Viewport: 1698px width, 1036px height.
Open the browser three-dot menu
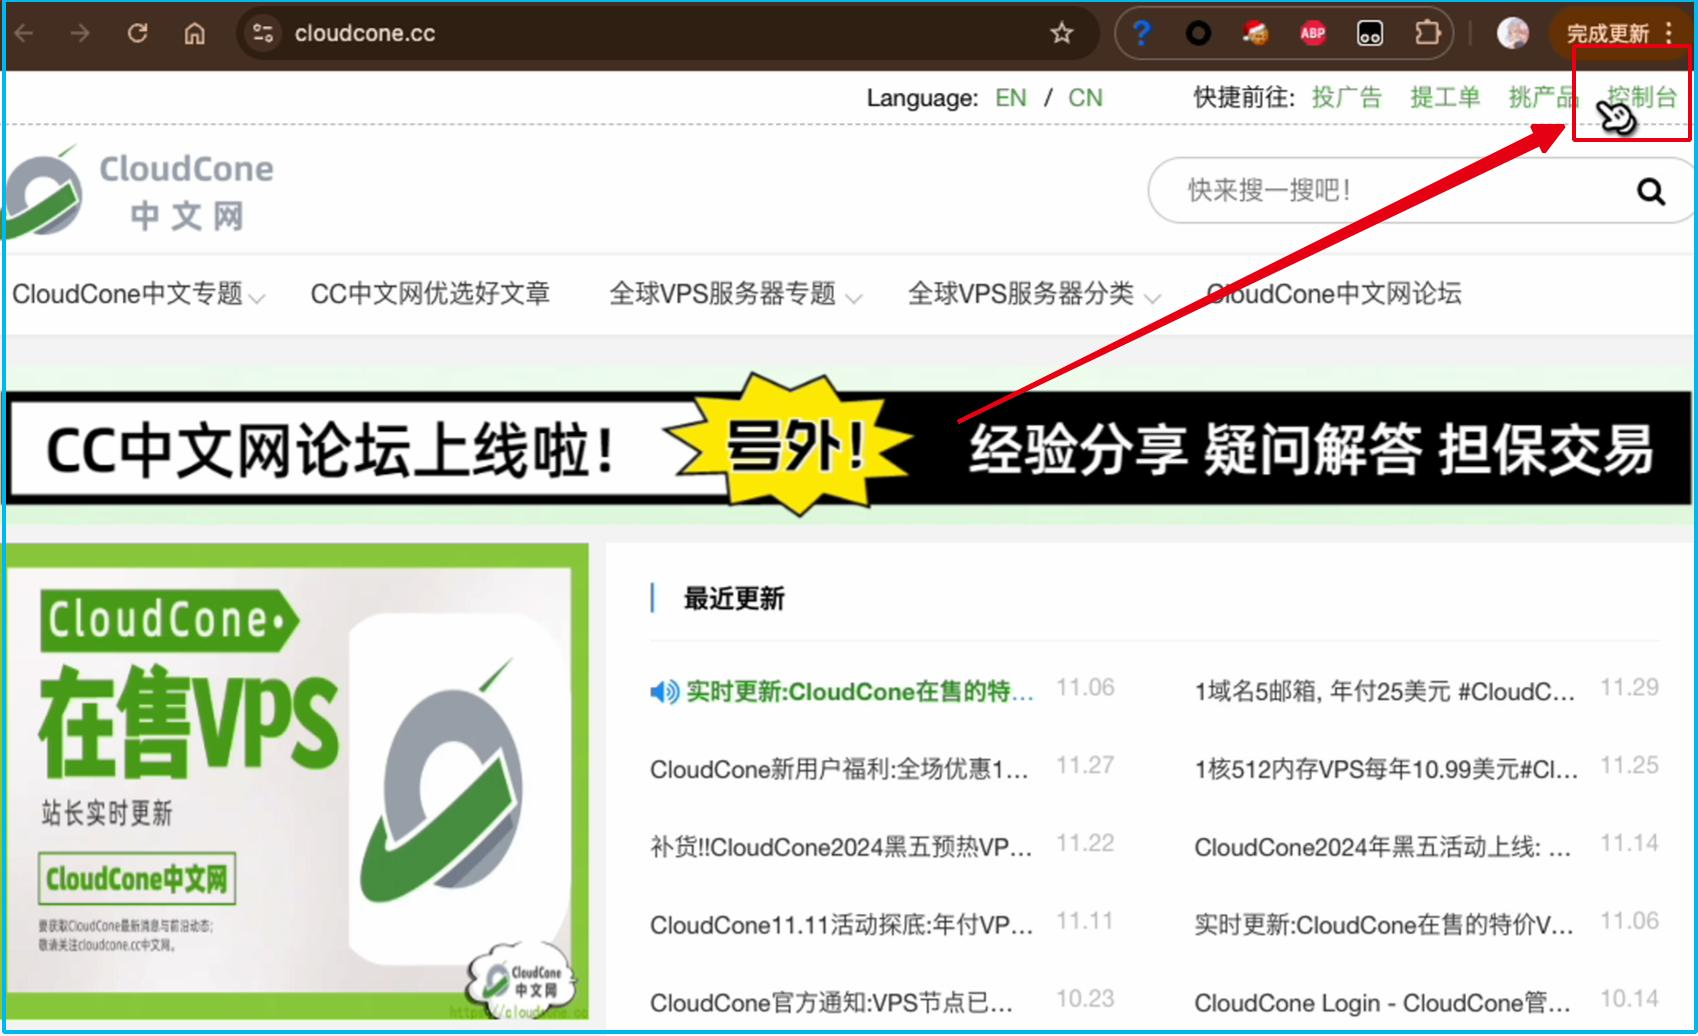(1670, 33)
